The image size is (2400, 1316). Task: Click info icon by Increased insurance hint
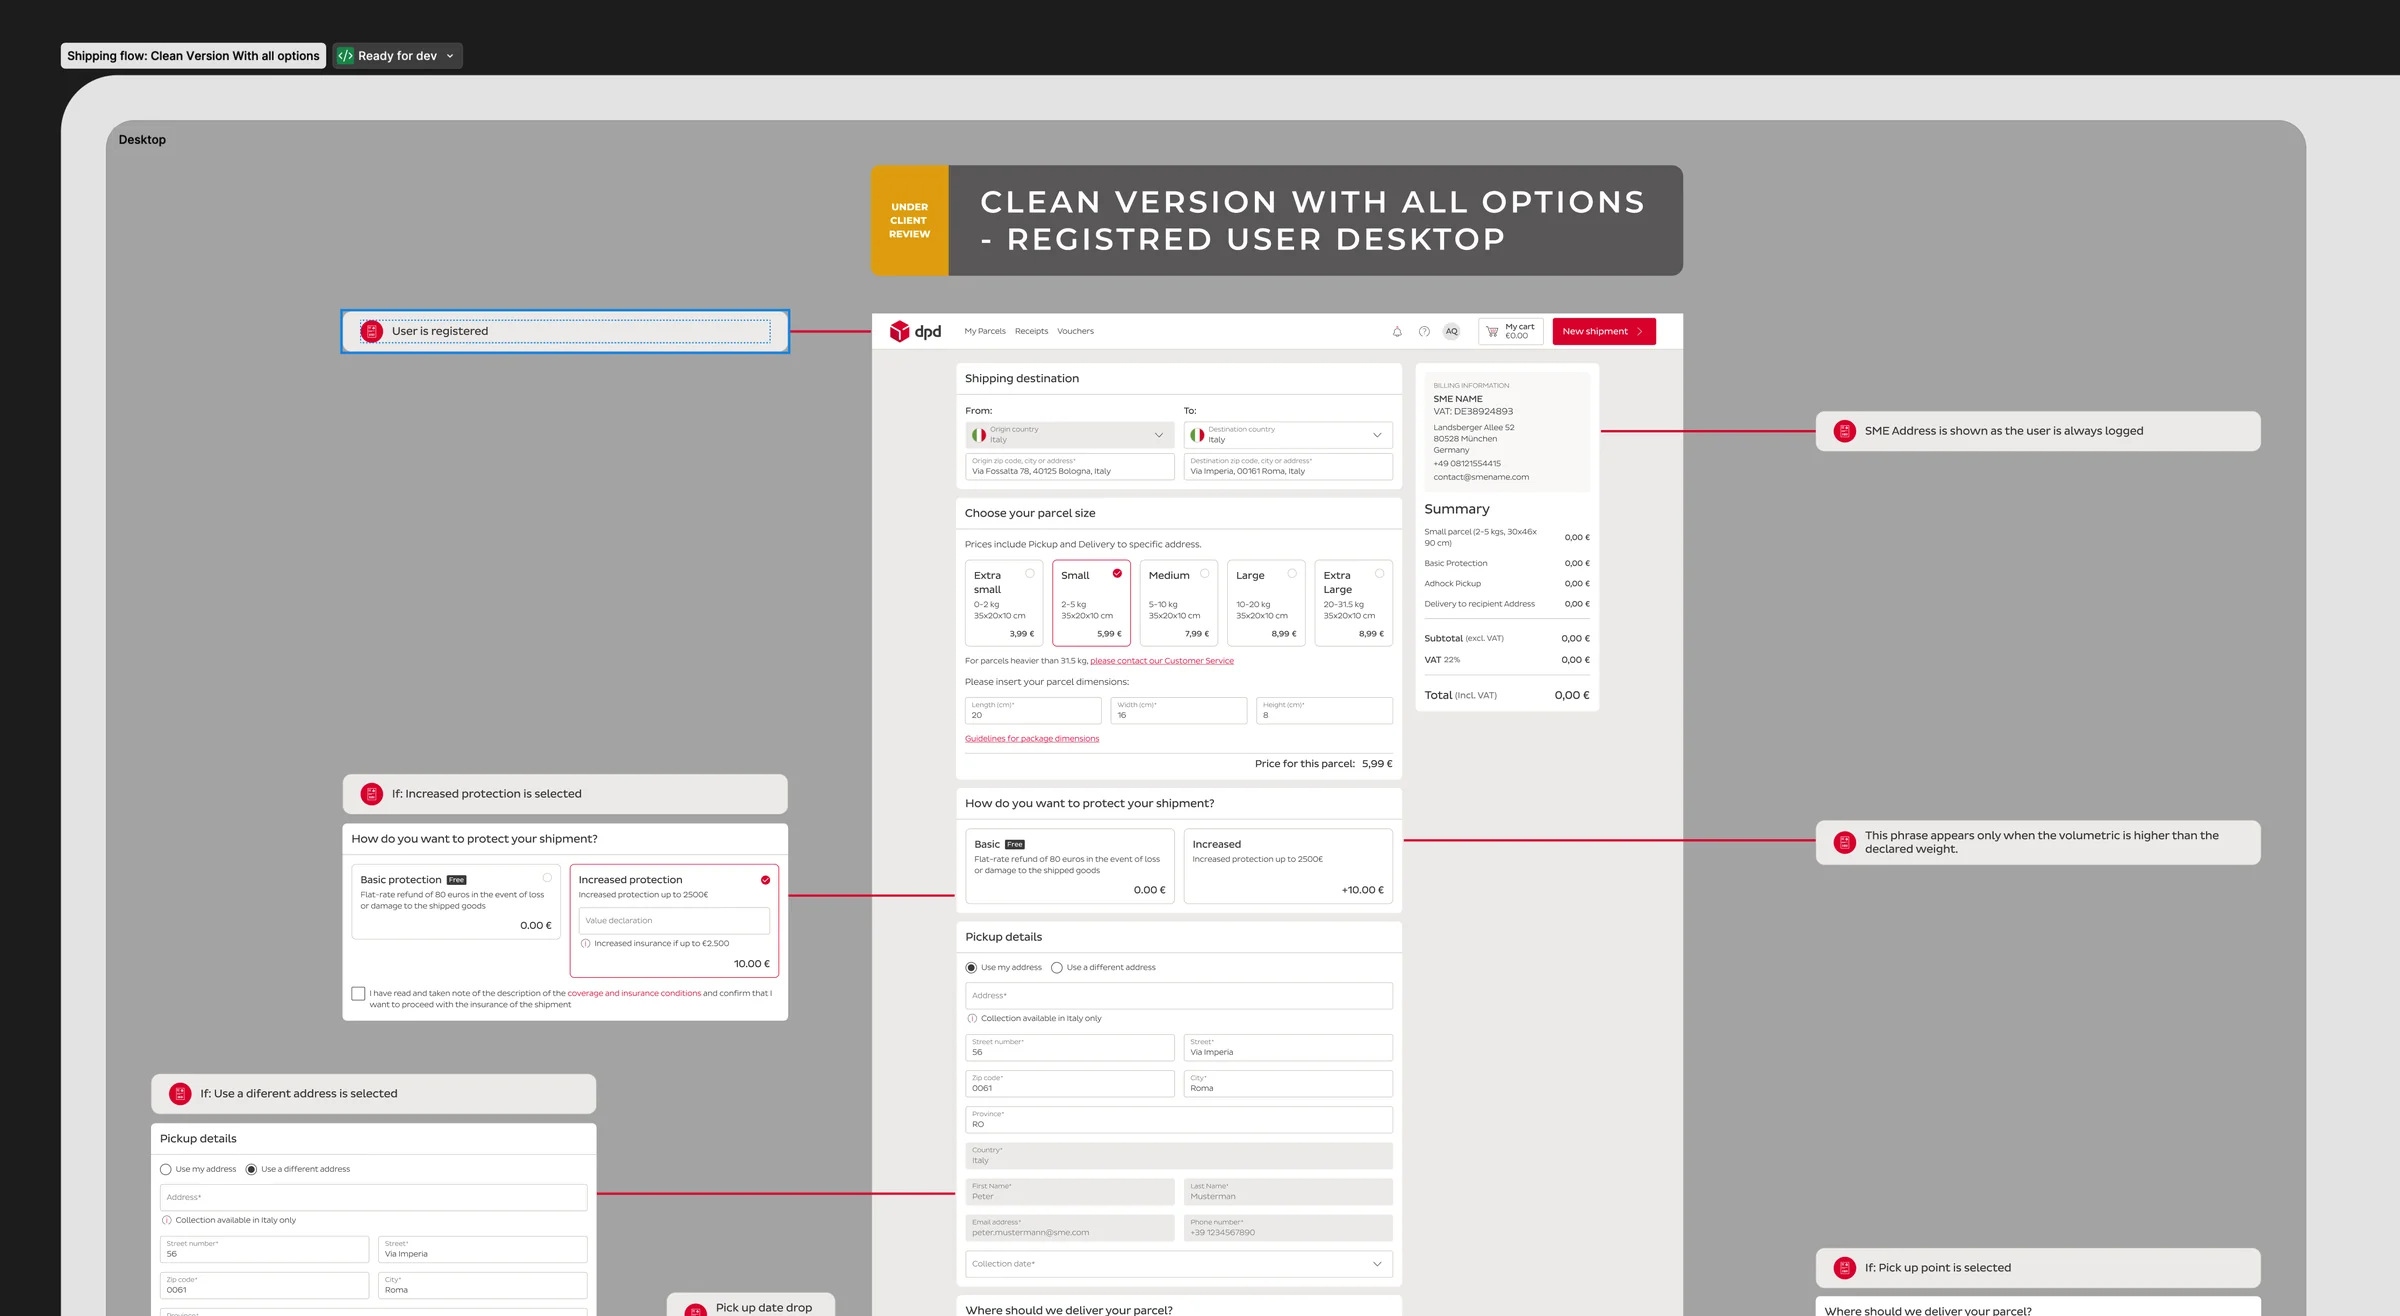[585, 944]
